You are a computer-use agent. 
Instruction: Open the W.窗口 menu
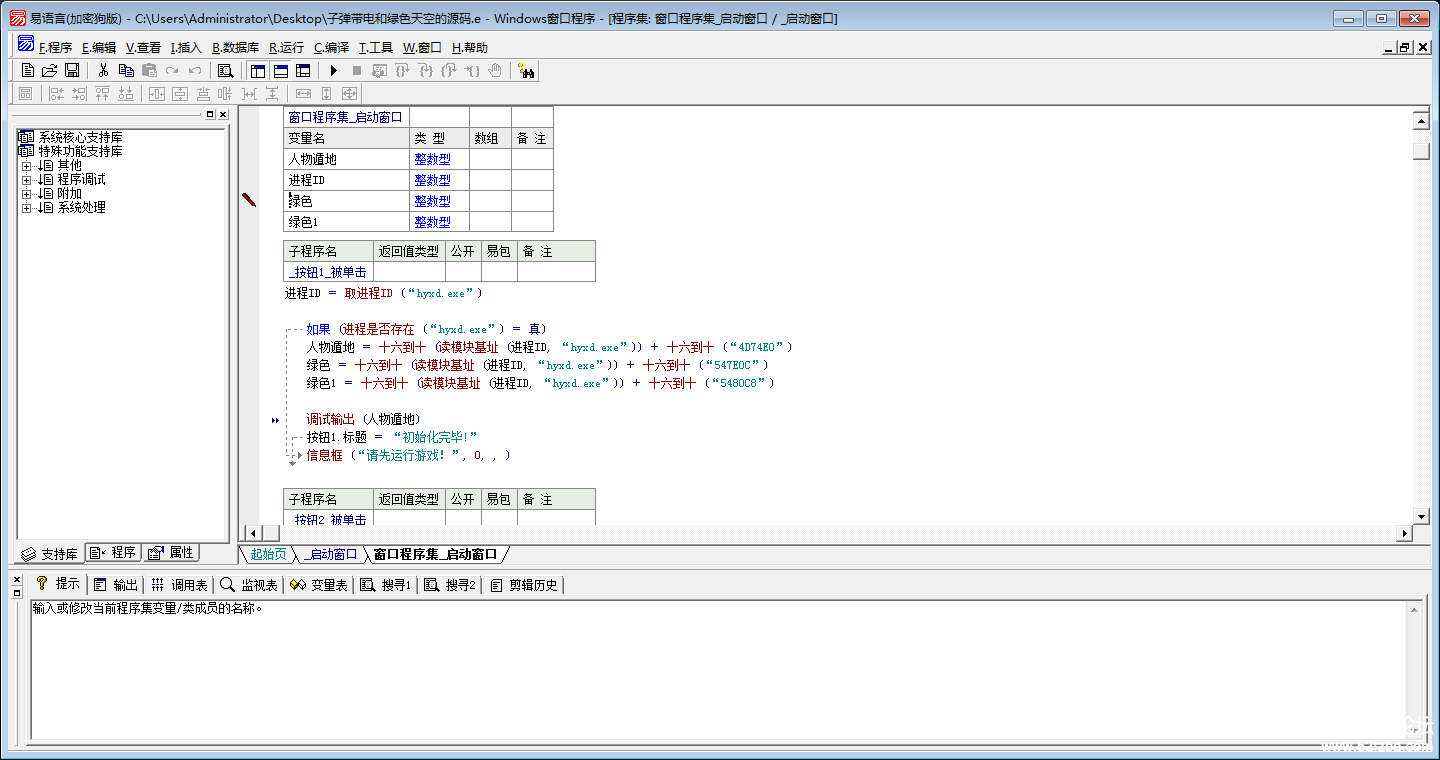pos(422,47)
